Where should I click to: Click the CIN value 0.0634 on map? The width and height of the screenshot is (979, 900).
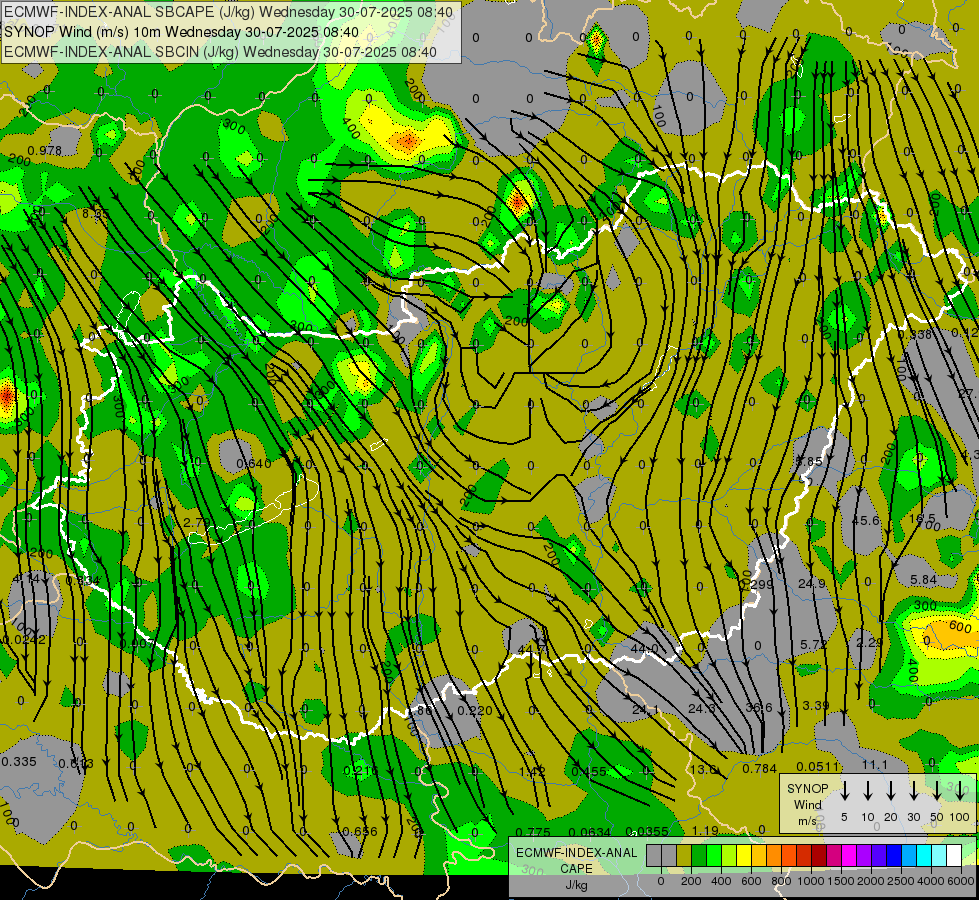coord(589,832)
